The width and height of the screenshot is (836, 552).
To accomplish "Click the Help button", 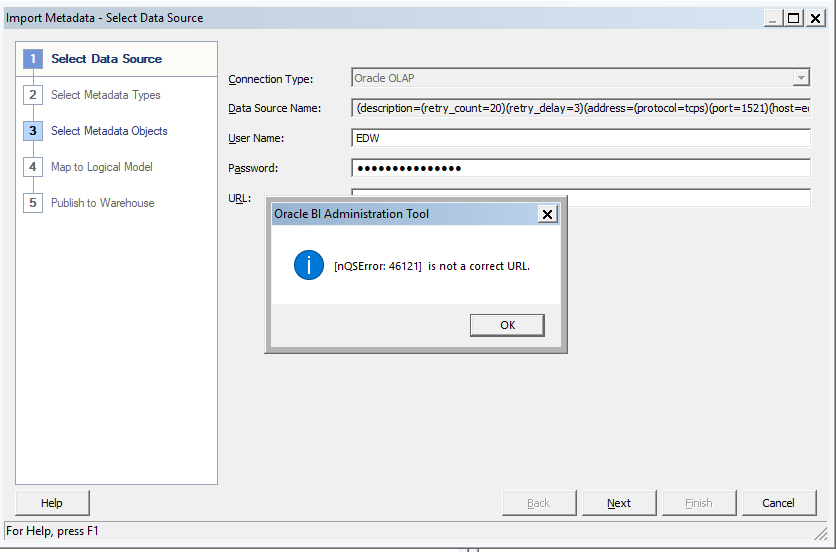I will 52,503.
